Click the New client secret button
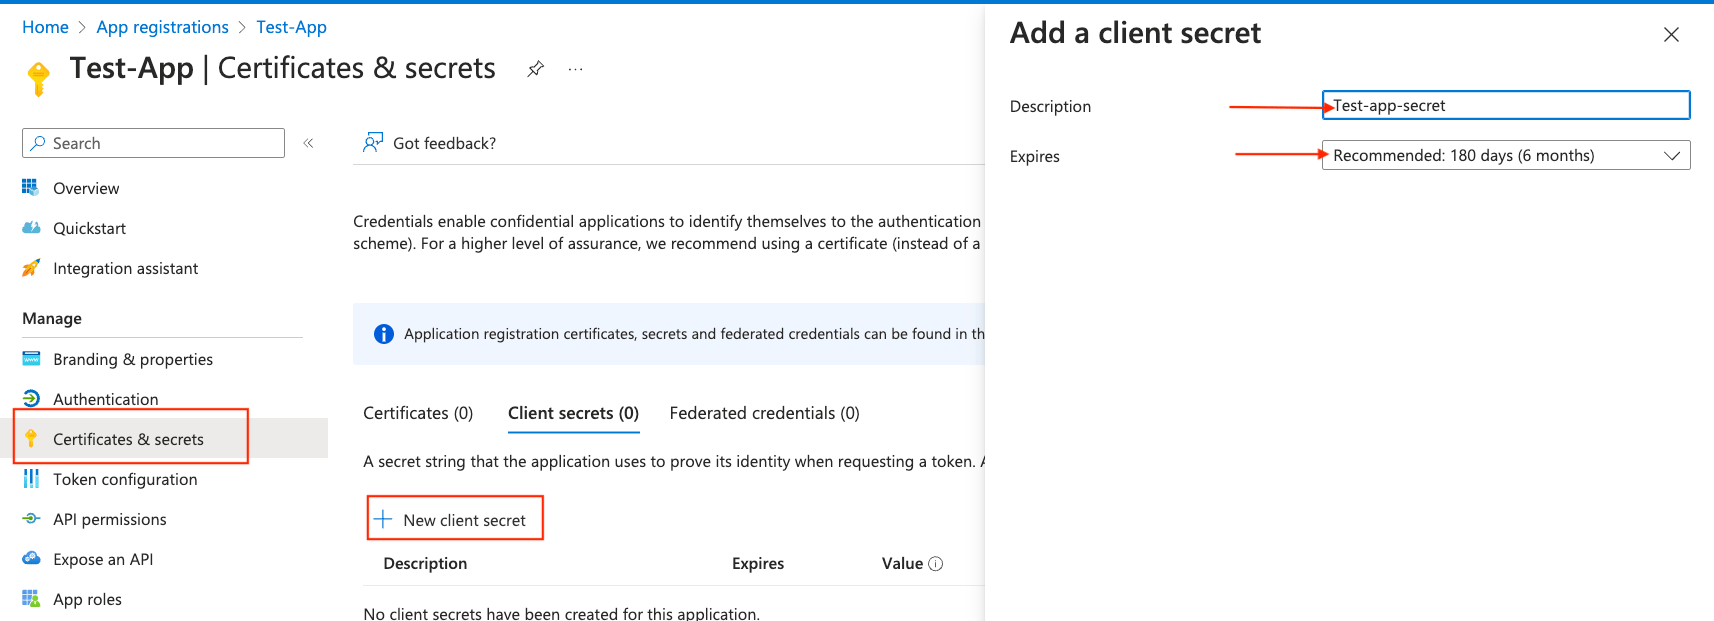1714x621 pixels. pos(455,518)
